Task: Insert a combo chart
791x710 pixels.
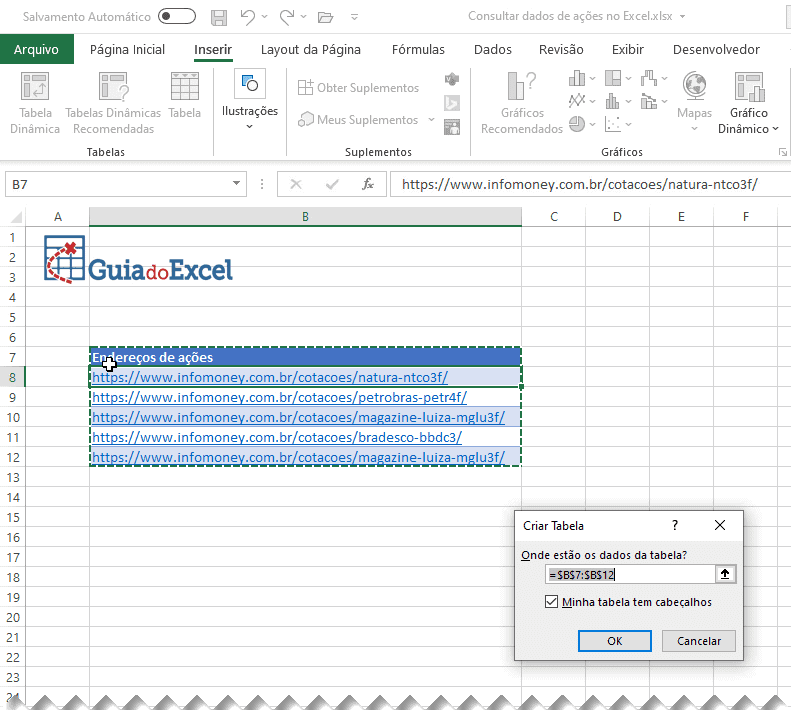Action: point(654,101)
